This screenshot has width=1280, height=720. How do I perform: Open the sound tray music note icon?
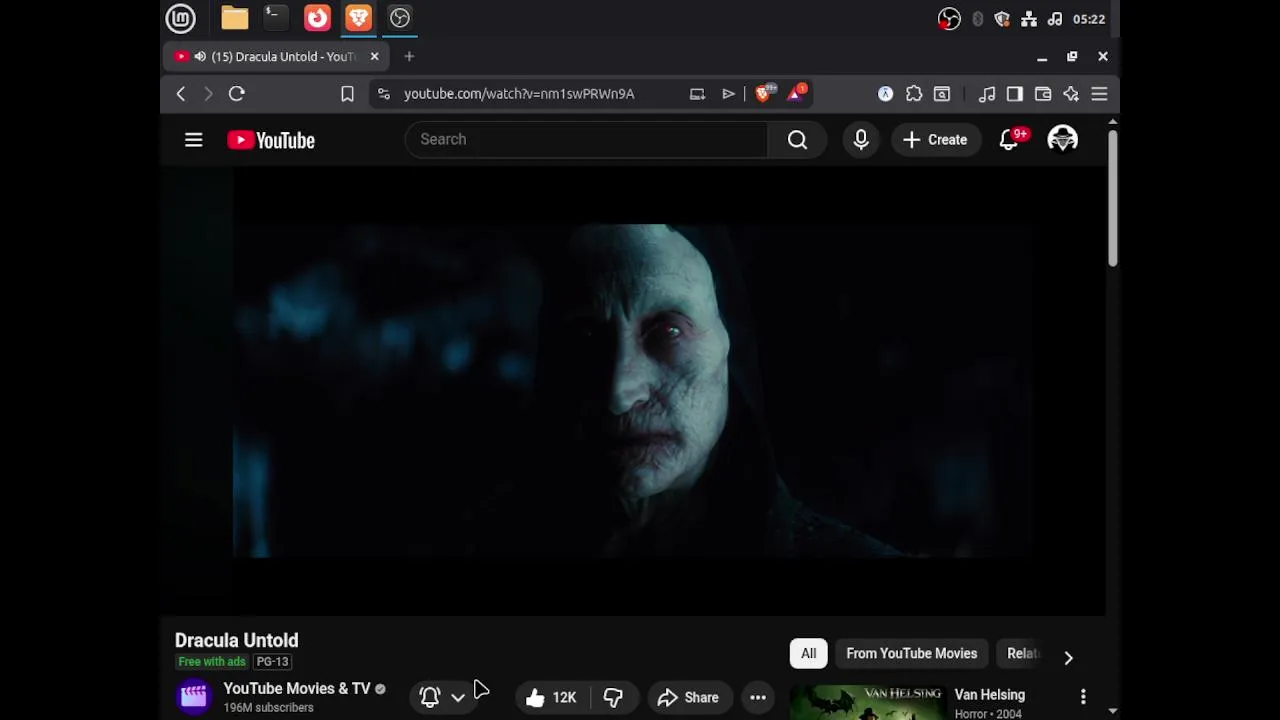1055,19
